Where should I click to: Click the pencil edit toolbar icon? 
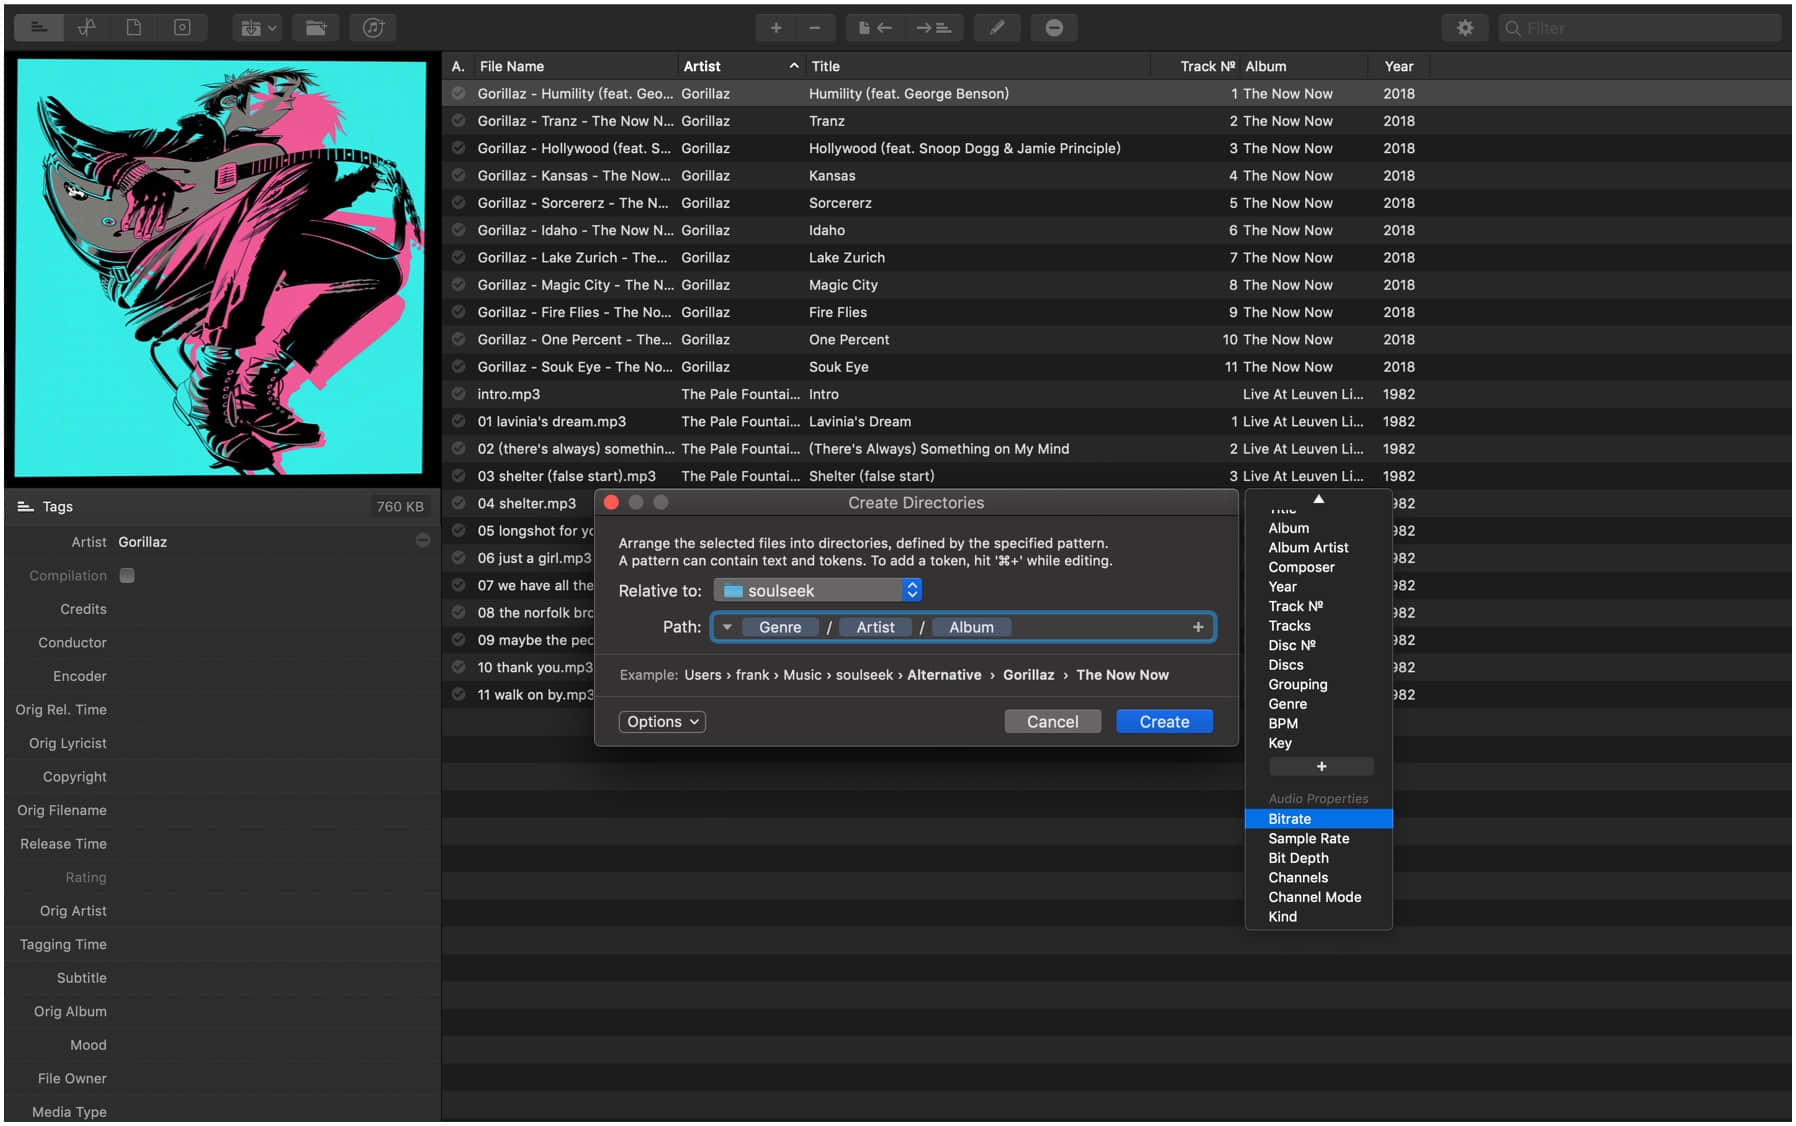click(x=997, y=28)
